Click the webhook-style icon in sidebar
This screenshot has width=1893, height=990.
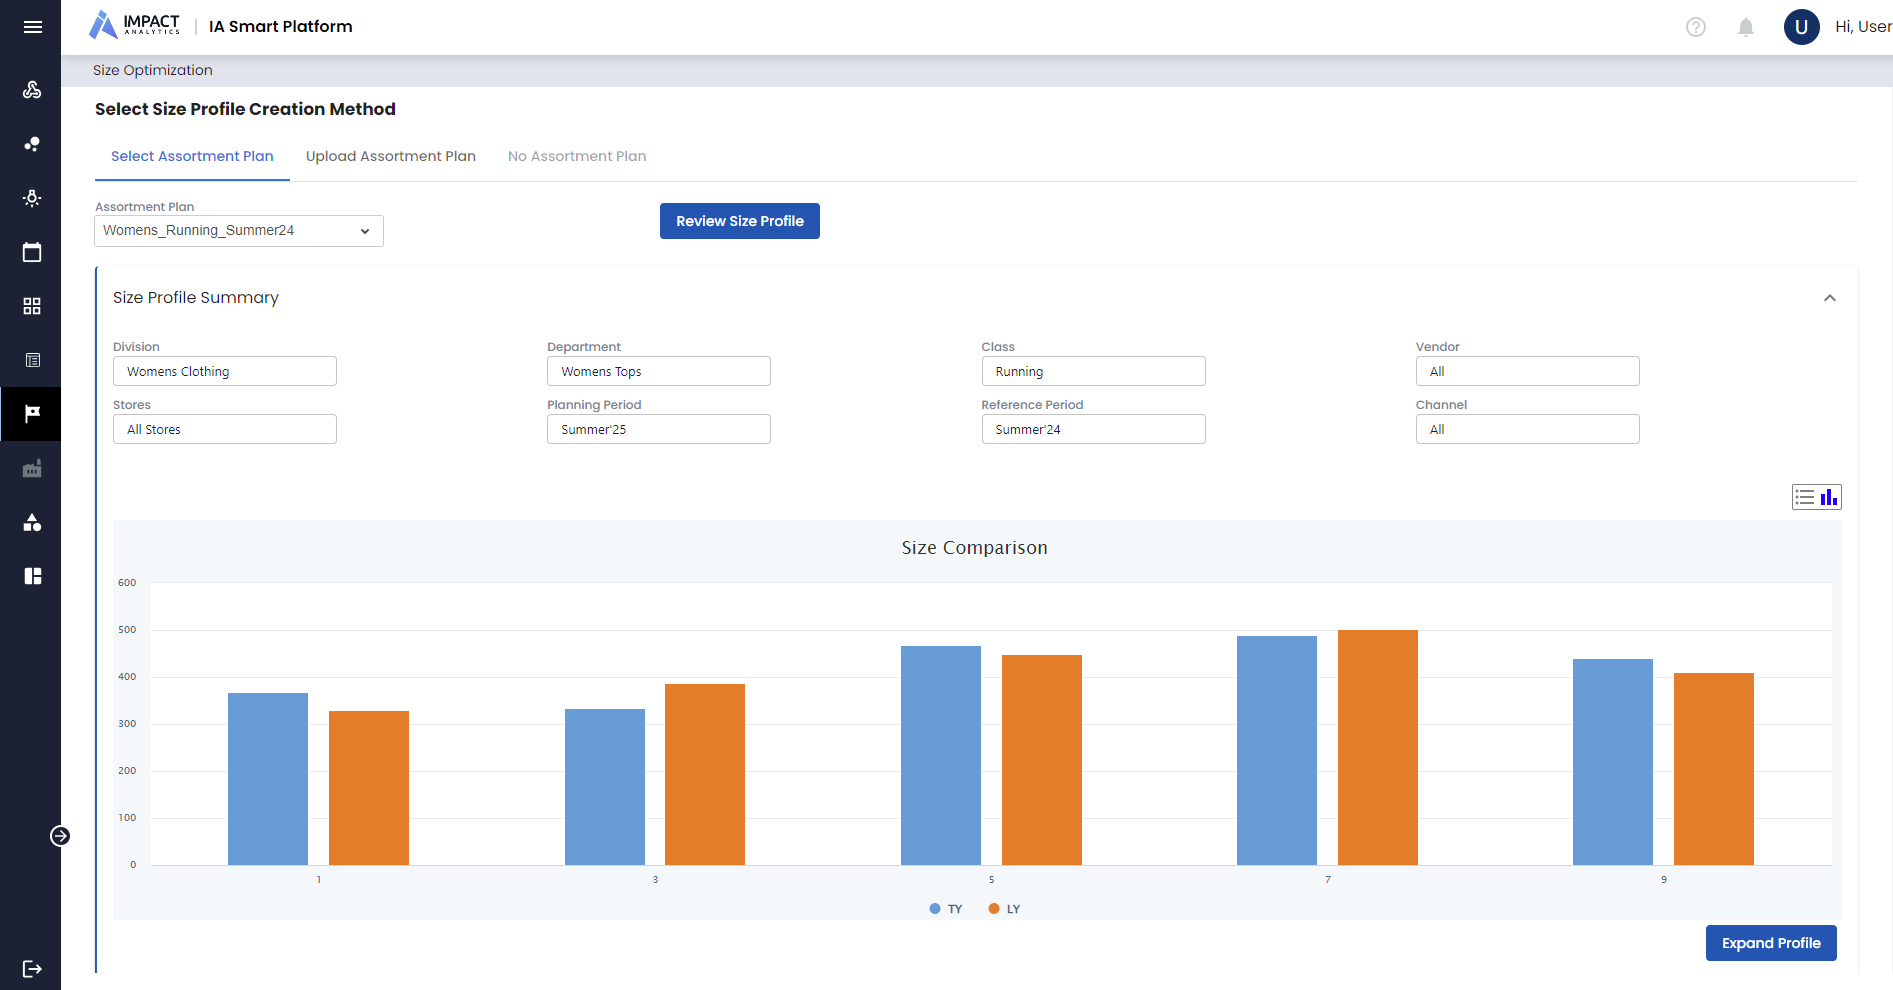tap(32, 90)
